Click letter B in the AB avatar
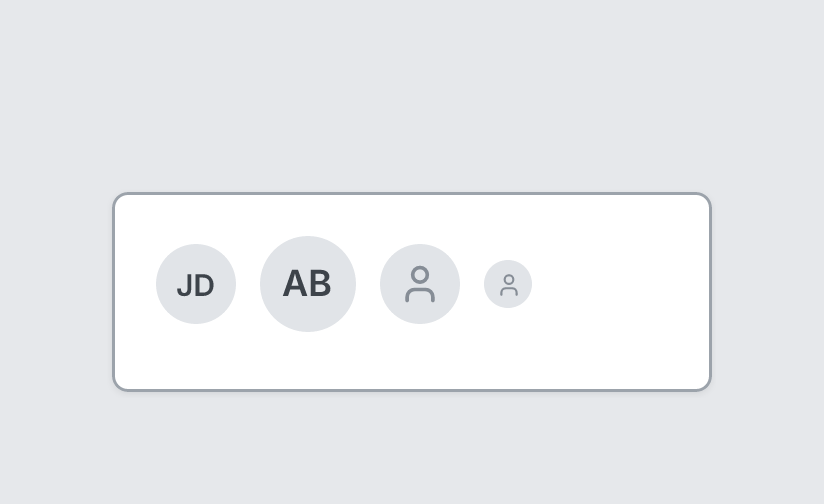The width and height of the screenshot is (824, 504). click(320, 284)
